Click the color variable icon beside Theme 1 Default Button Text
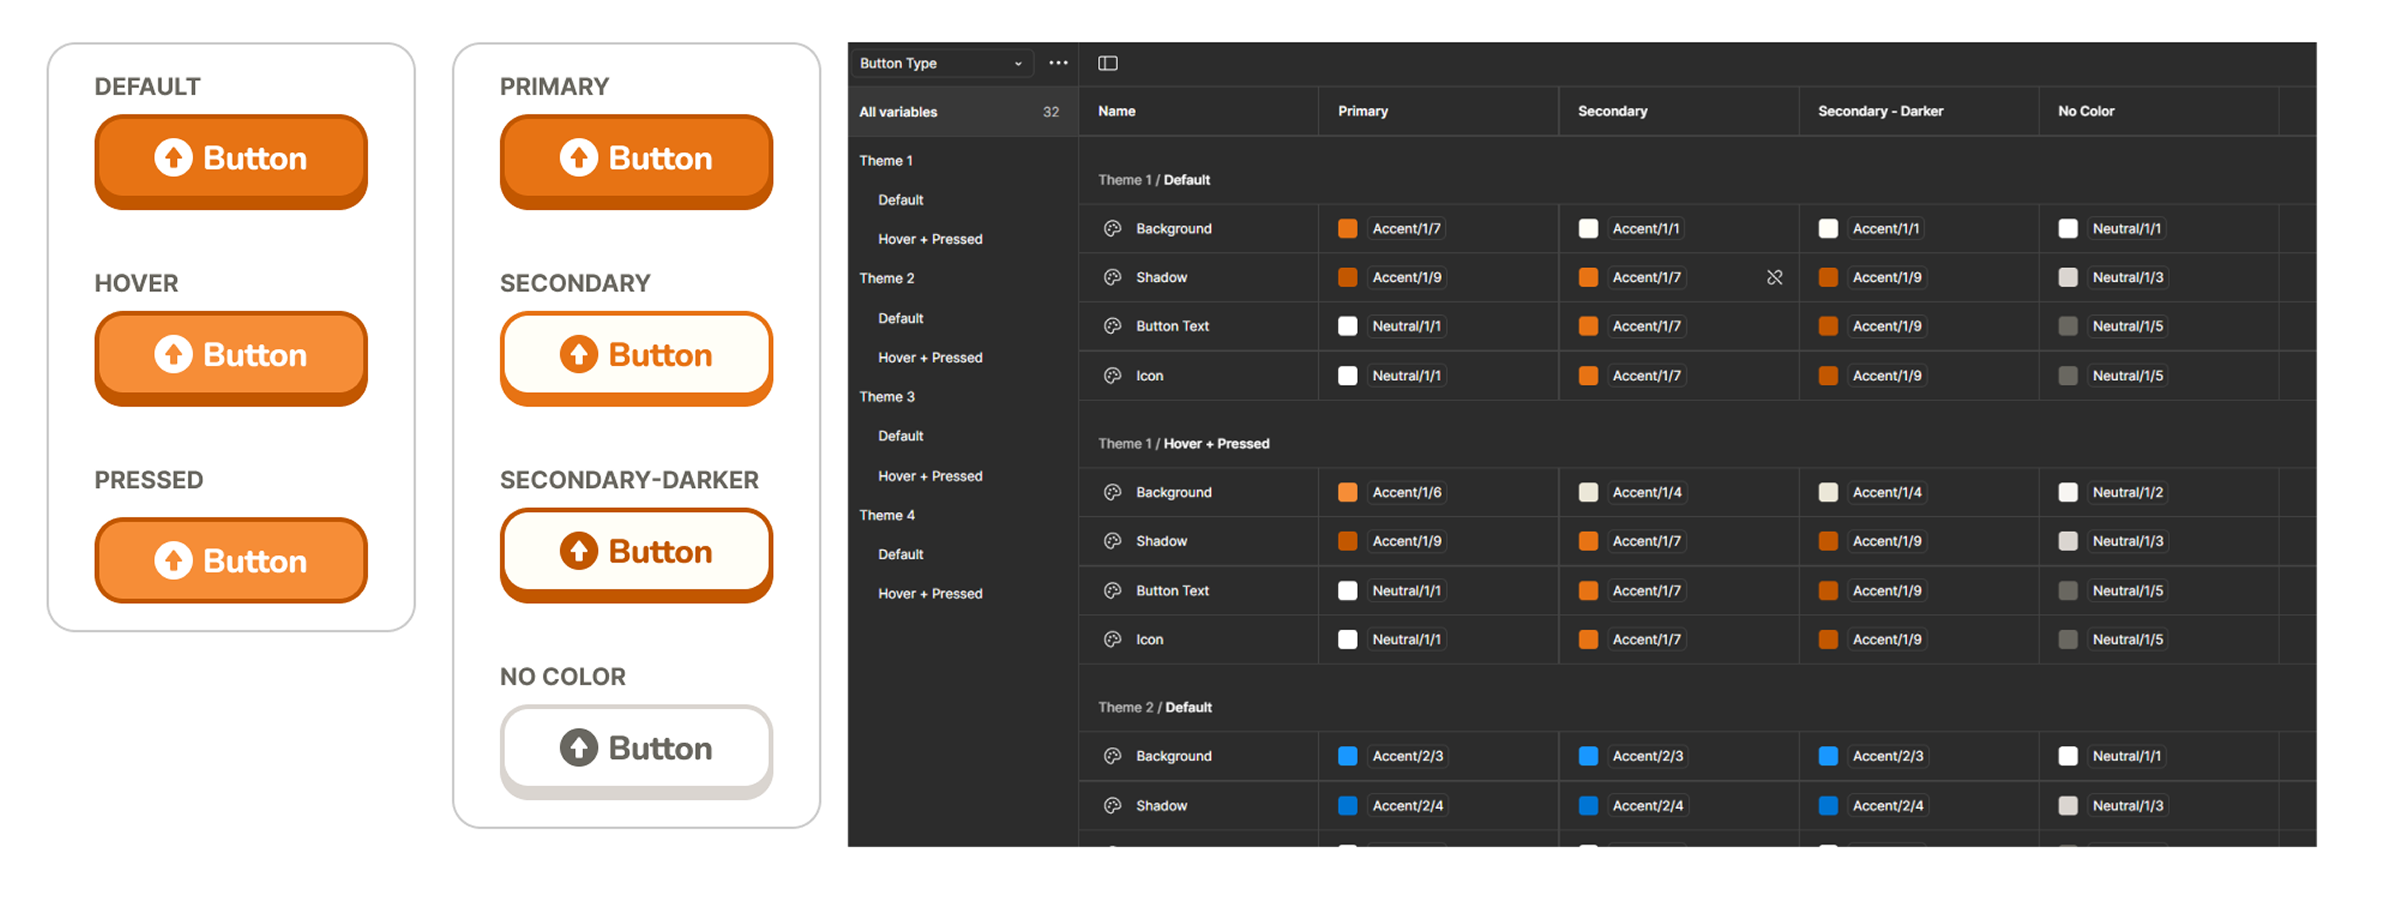 1112,326
